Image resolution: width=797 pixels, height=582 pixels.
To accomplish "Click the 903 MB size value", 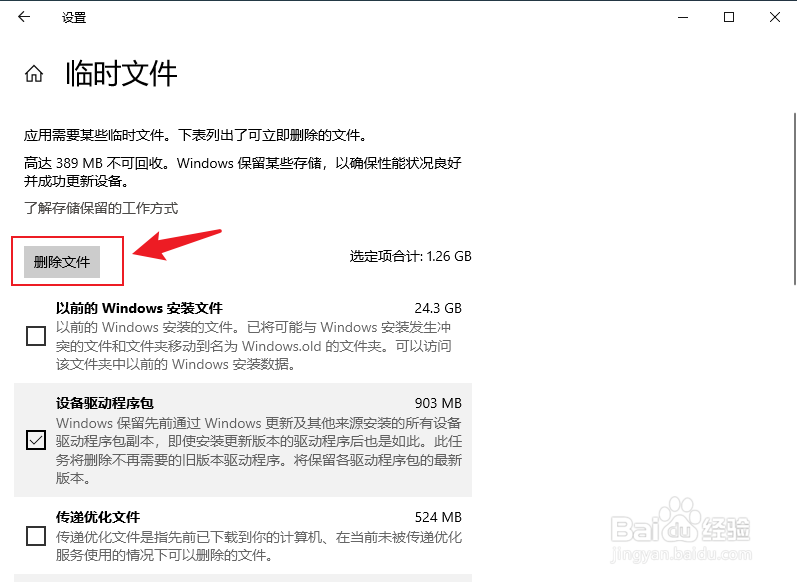I will coord(438,403).
